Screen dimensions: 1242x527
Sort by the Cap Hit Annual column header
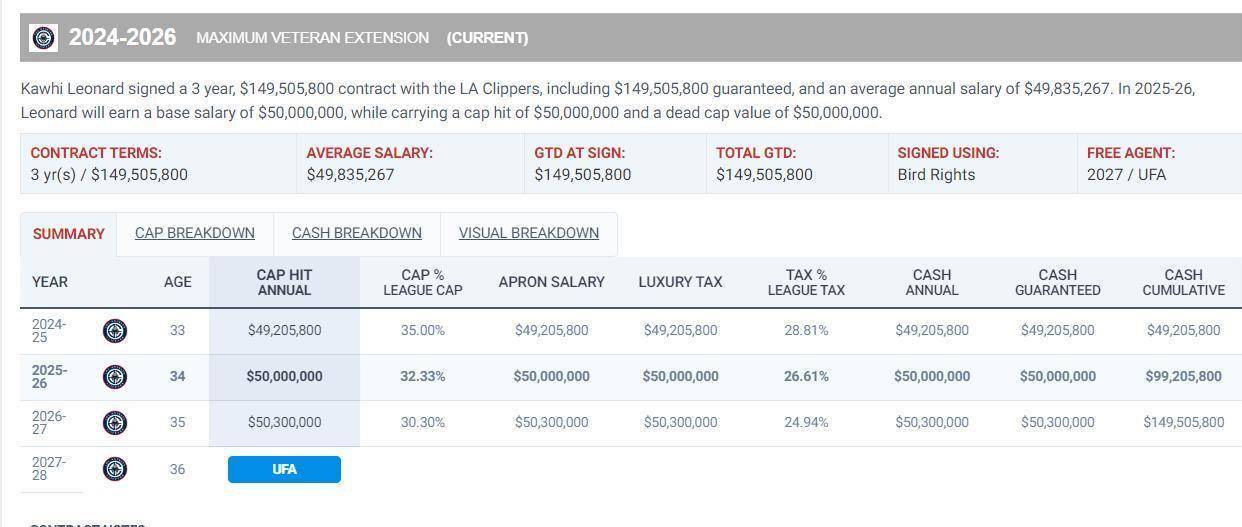[284, 282]
